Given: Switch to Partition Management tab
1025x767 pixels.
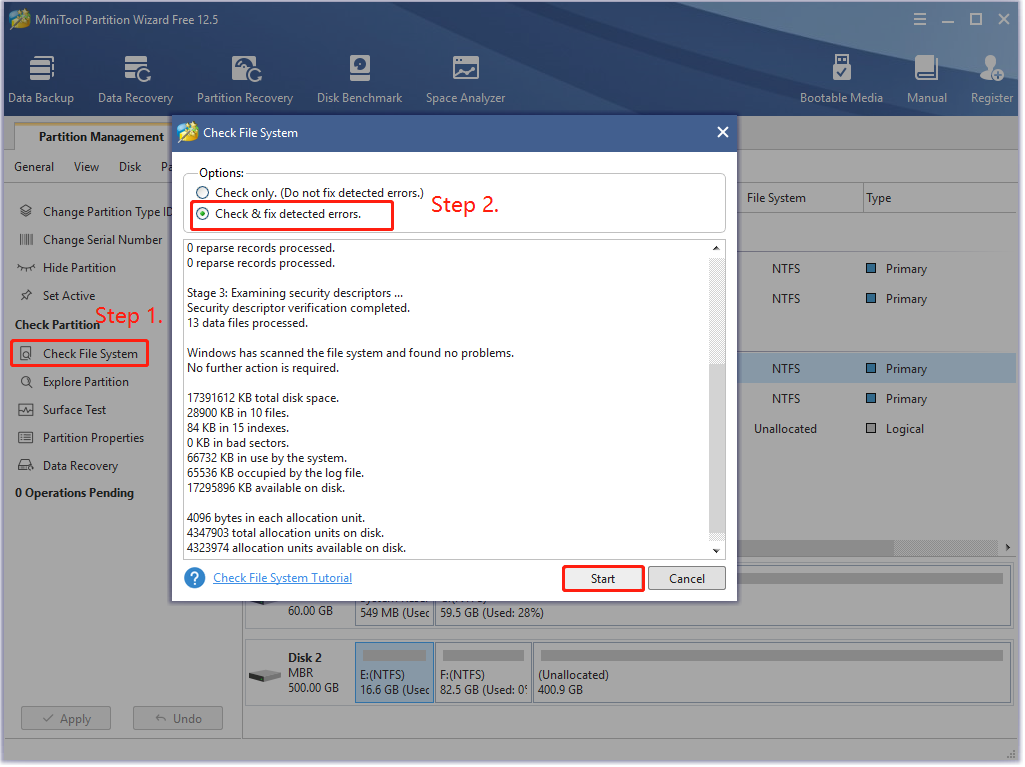Looking at the screenshot, I should tap(101, 137).
